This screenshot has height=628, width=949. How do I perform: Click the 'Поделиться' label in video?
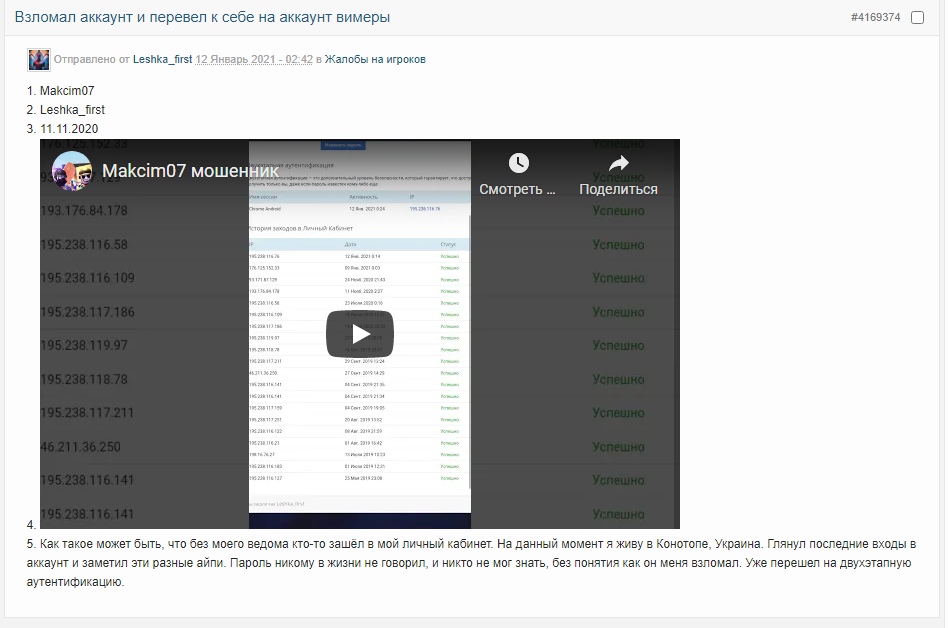[x=618, y=189]
